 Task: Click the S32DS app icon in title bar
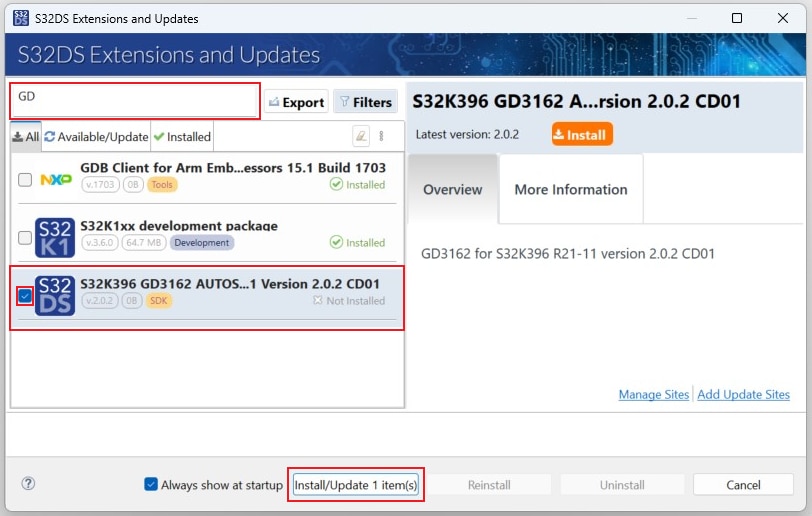click(20, 18)
